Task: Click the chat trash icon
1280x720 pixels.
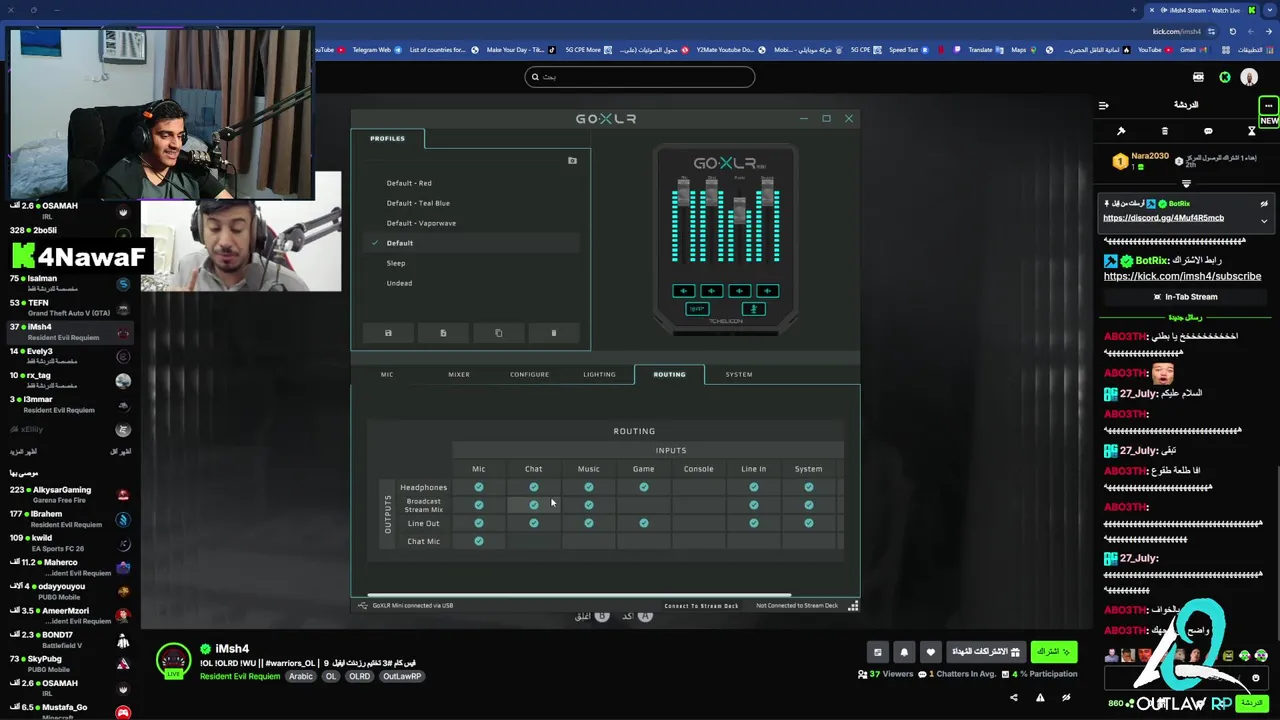Action: (1164, 131)
